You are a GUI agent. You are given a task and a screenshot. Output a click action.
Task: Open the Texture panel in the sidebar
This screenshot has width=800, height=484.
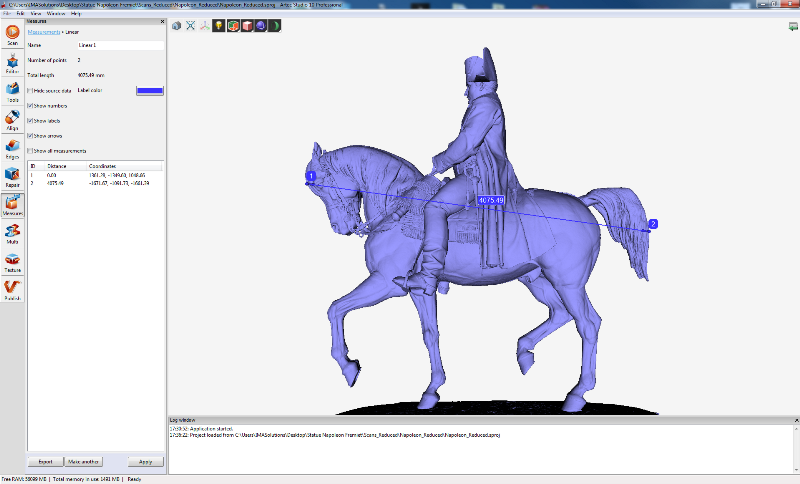[12, 262]
